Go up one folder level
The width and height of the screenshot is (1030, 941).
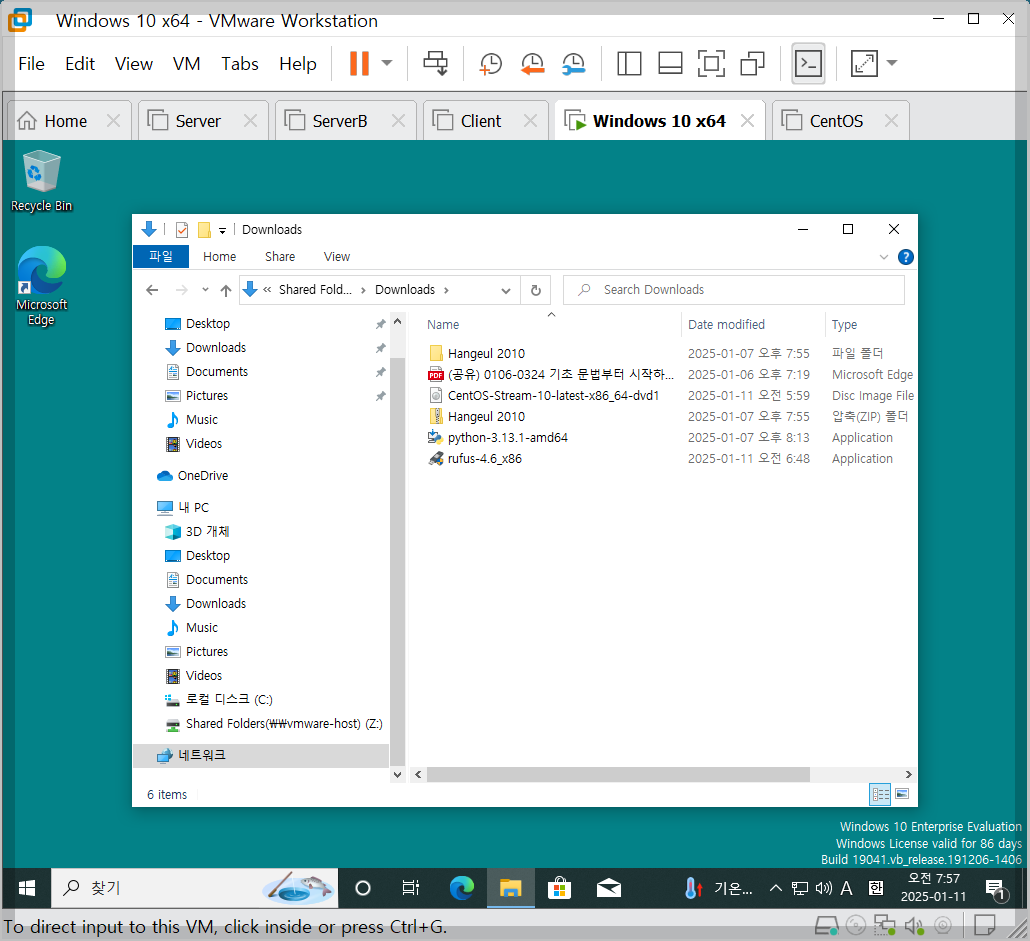[x=226, y=290]
